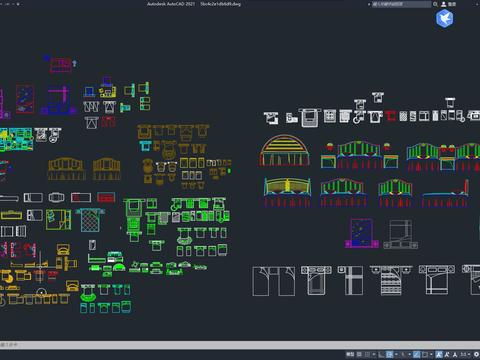This screenshot has width=480, height=360.
Task: Open snap mode dropdown arrow
Action: click(x=374, y=354)
